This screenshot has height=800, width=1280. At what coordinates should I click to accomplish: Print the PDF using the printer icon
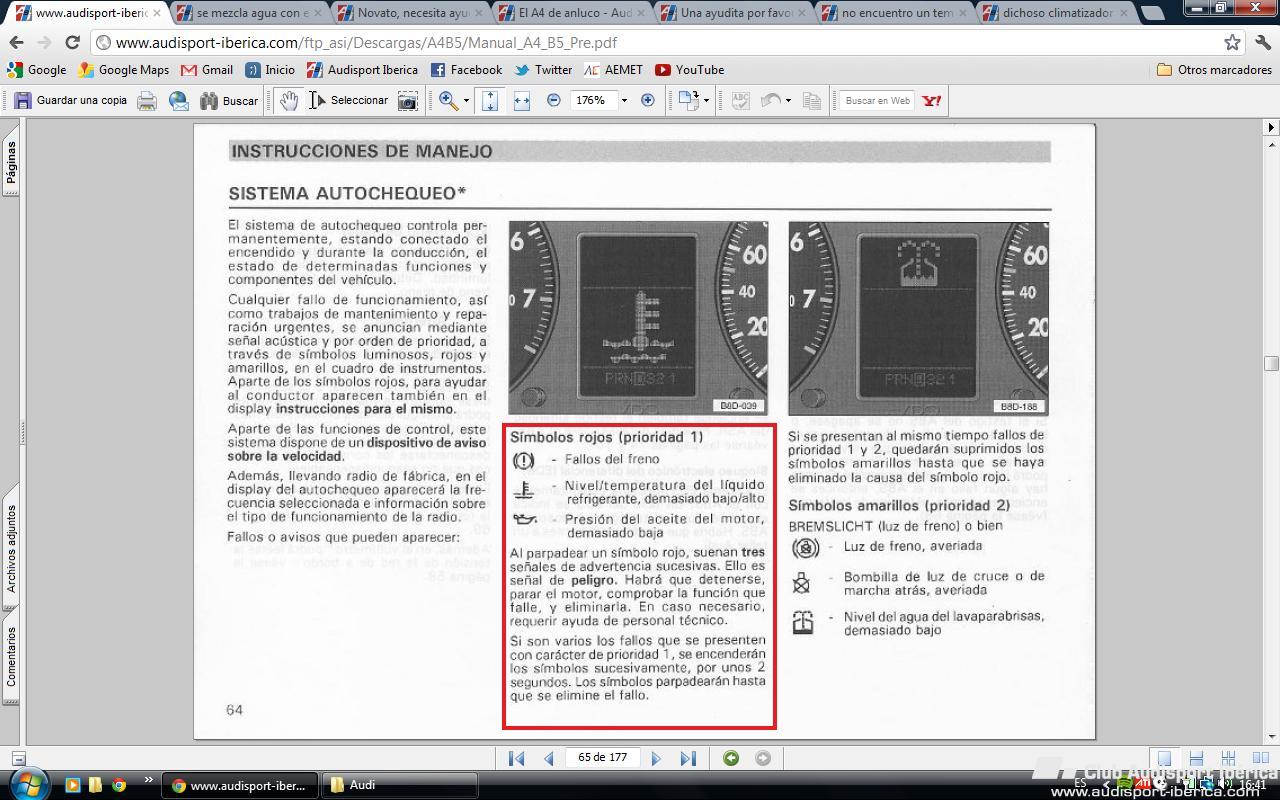(x=147, y=100)
